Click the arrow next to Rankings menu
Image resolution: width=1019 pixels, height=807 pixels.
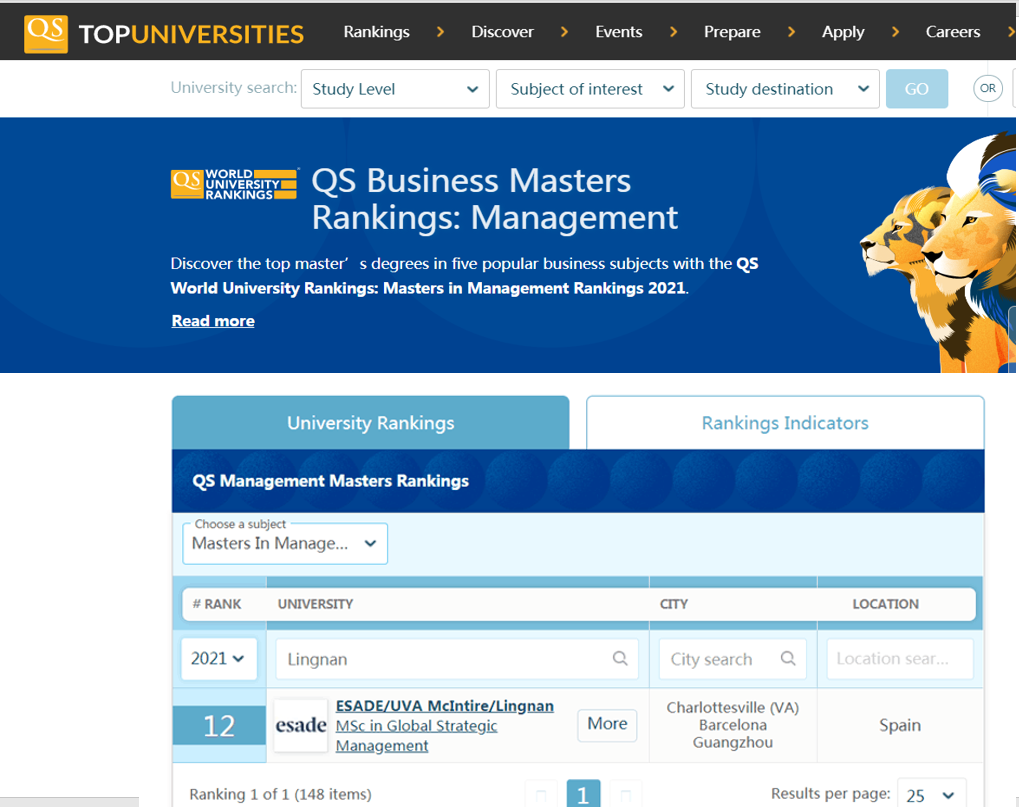(440, 32)
